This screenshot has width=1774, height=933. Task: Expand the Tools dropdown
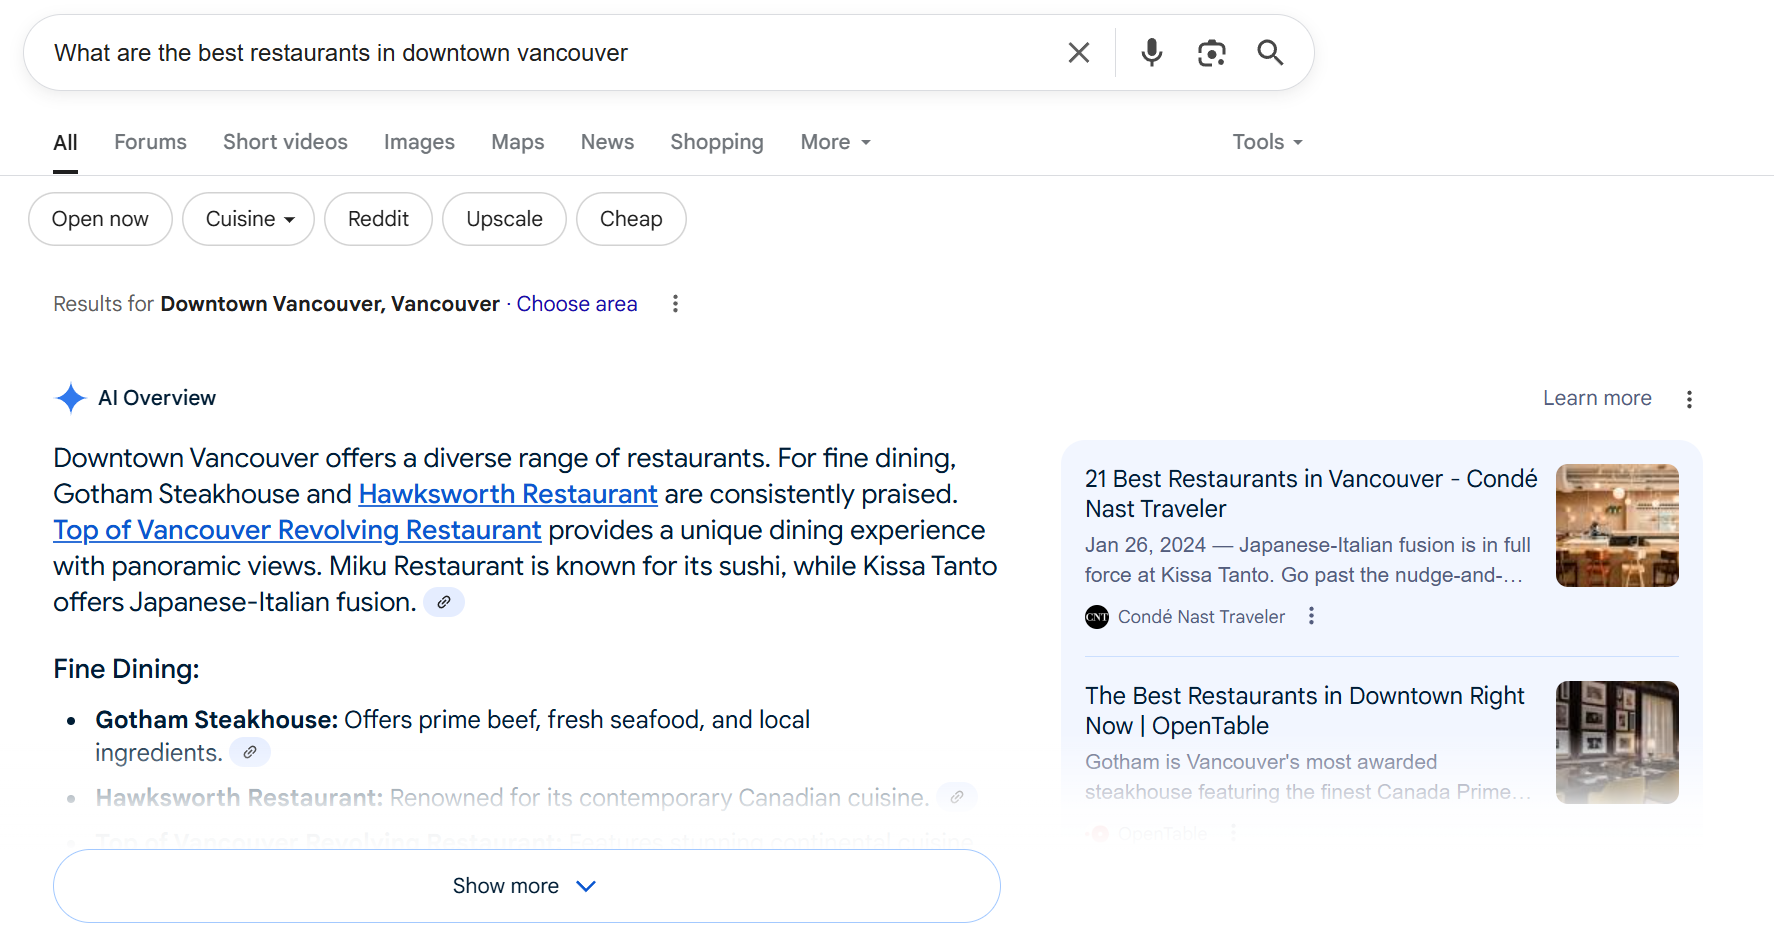coord(1266,142)
